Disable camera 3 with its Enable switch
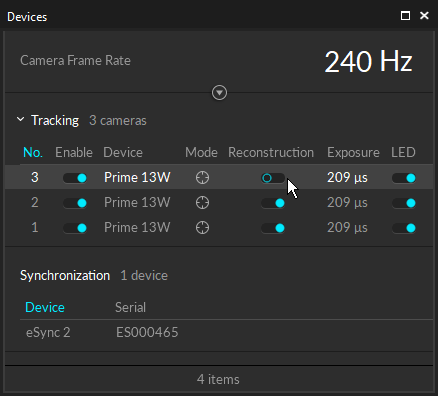The height and width of the screenshot is (396, 438). pos(75,178)
